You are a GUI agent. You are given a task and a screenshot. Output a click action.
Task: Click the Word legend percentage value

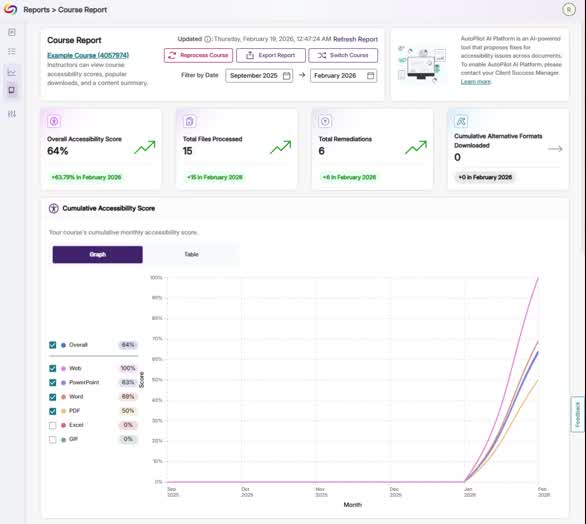pos(128,397)
